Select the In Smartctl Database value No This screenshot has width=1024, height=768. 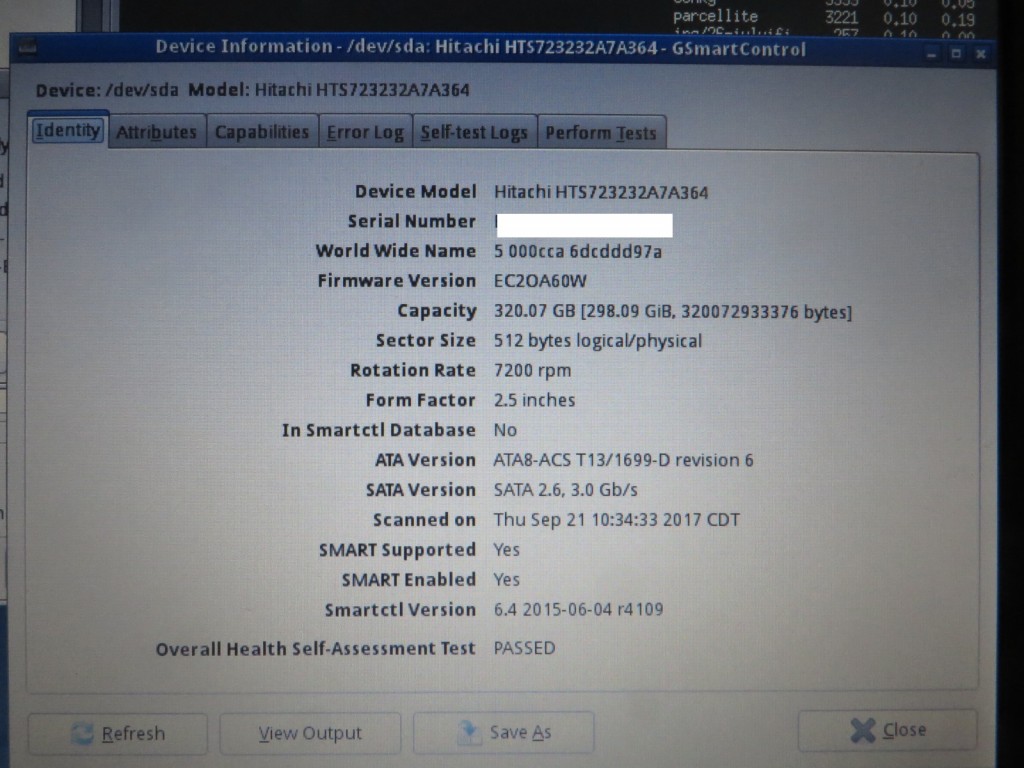pos(505,430)
